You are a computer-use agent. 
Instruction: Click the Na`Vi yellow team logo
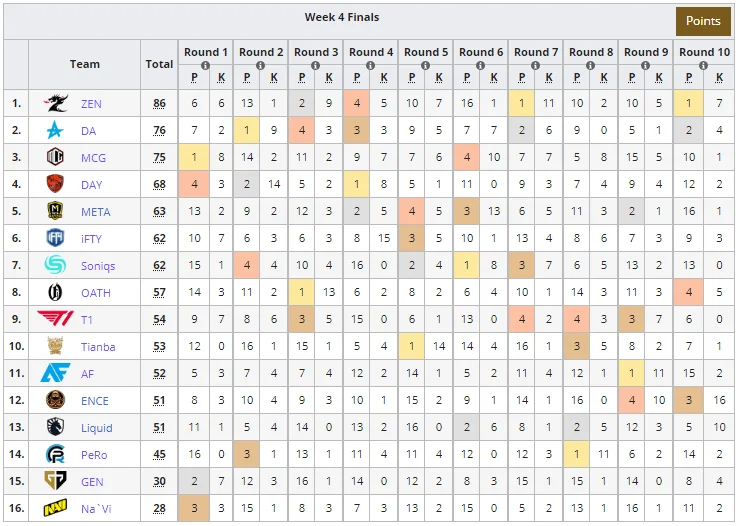55,509
